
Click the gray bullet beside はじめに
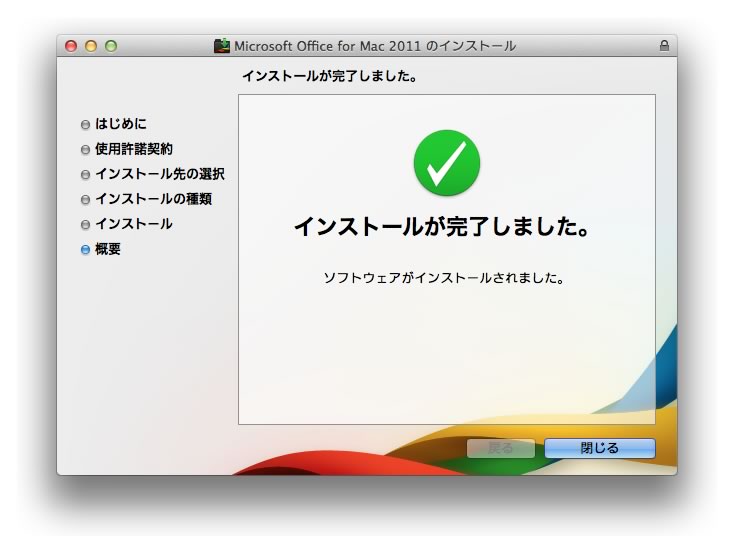click(85, 125)
